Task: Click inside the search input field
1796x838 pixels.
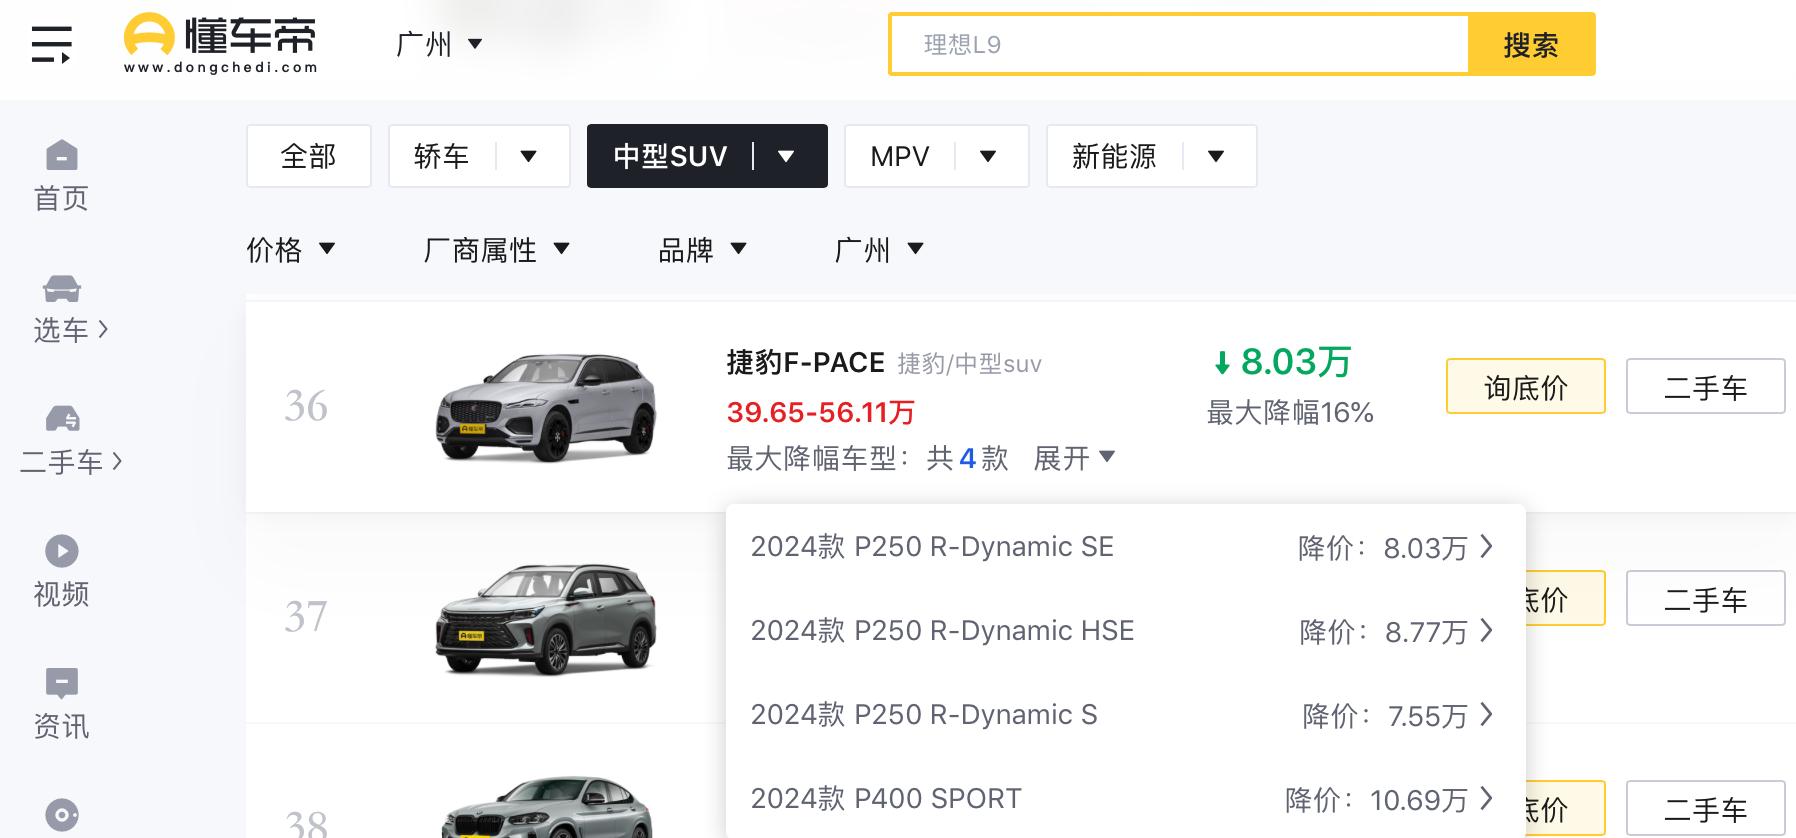Action: coord(1180,44)
